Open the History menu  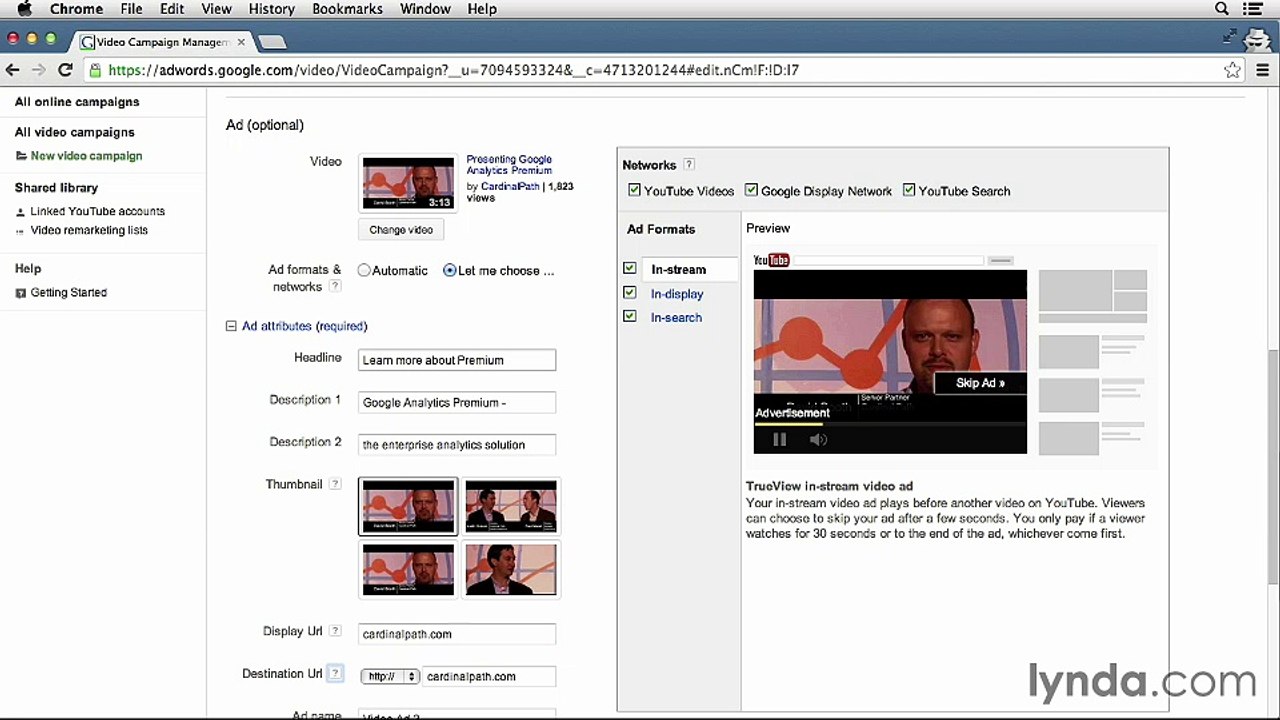pos(271,9)
